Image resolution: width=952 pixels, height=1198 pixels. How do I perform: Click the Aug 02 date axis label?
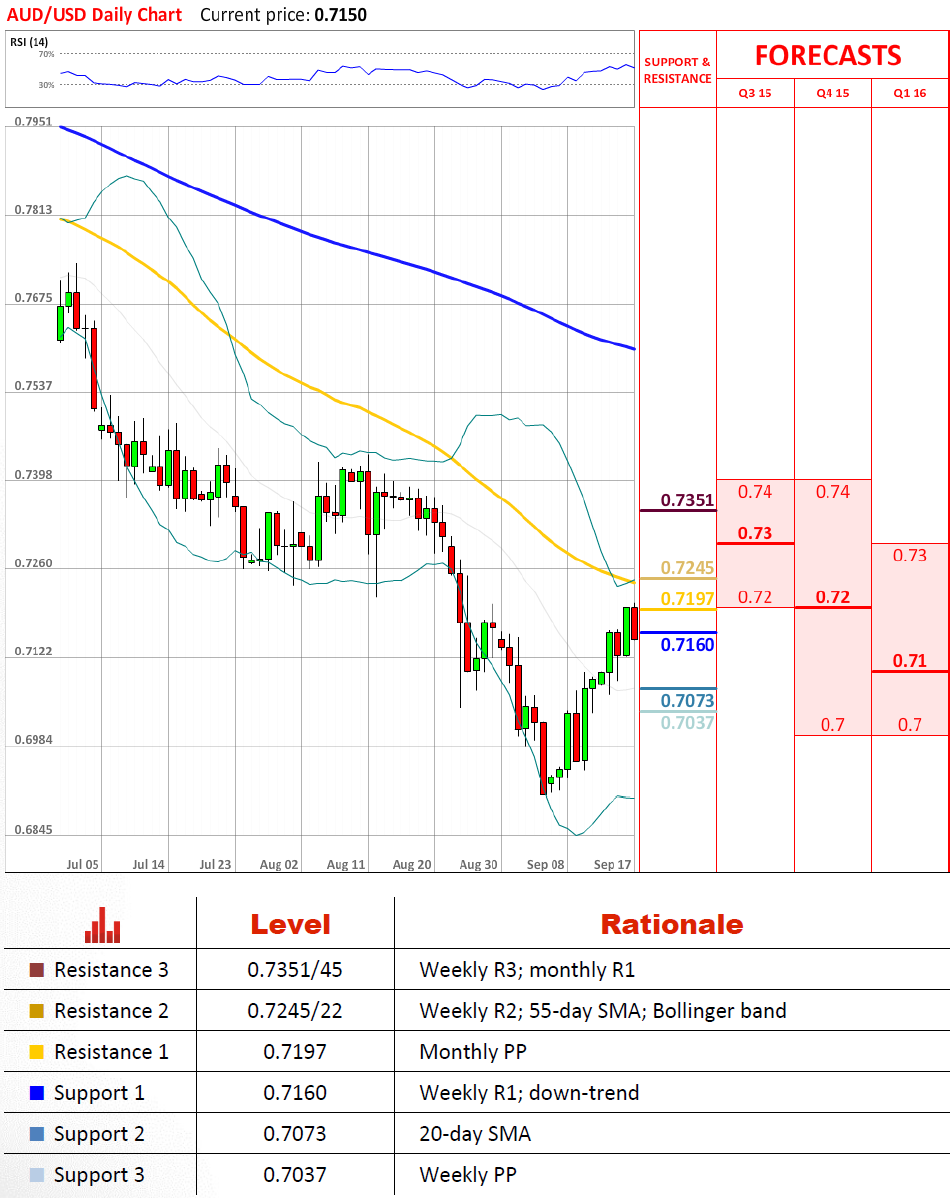[279, 864]
